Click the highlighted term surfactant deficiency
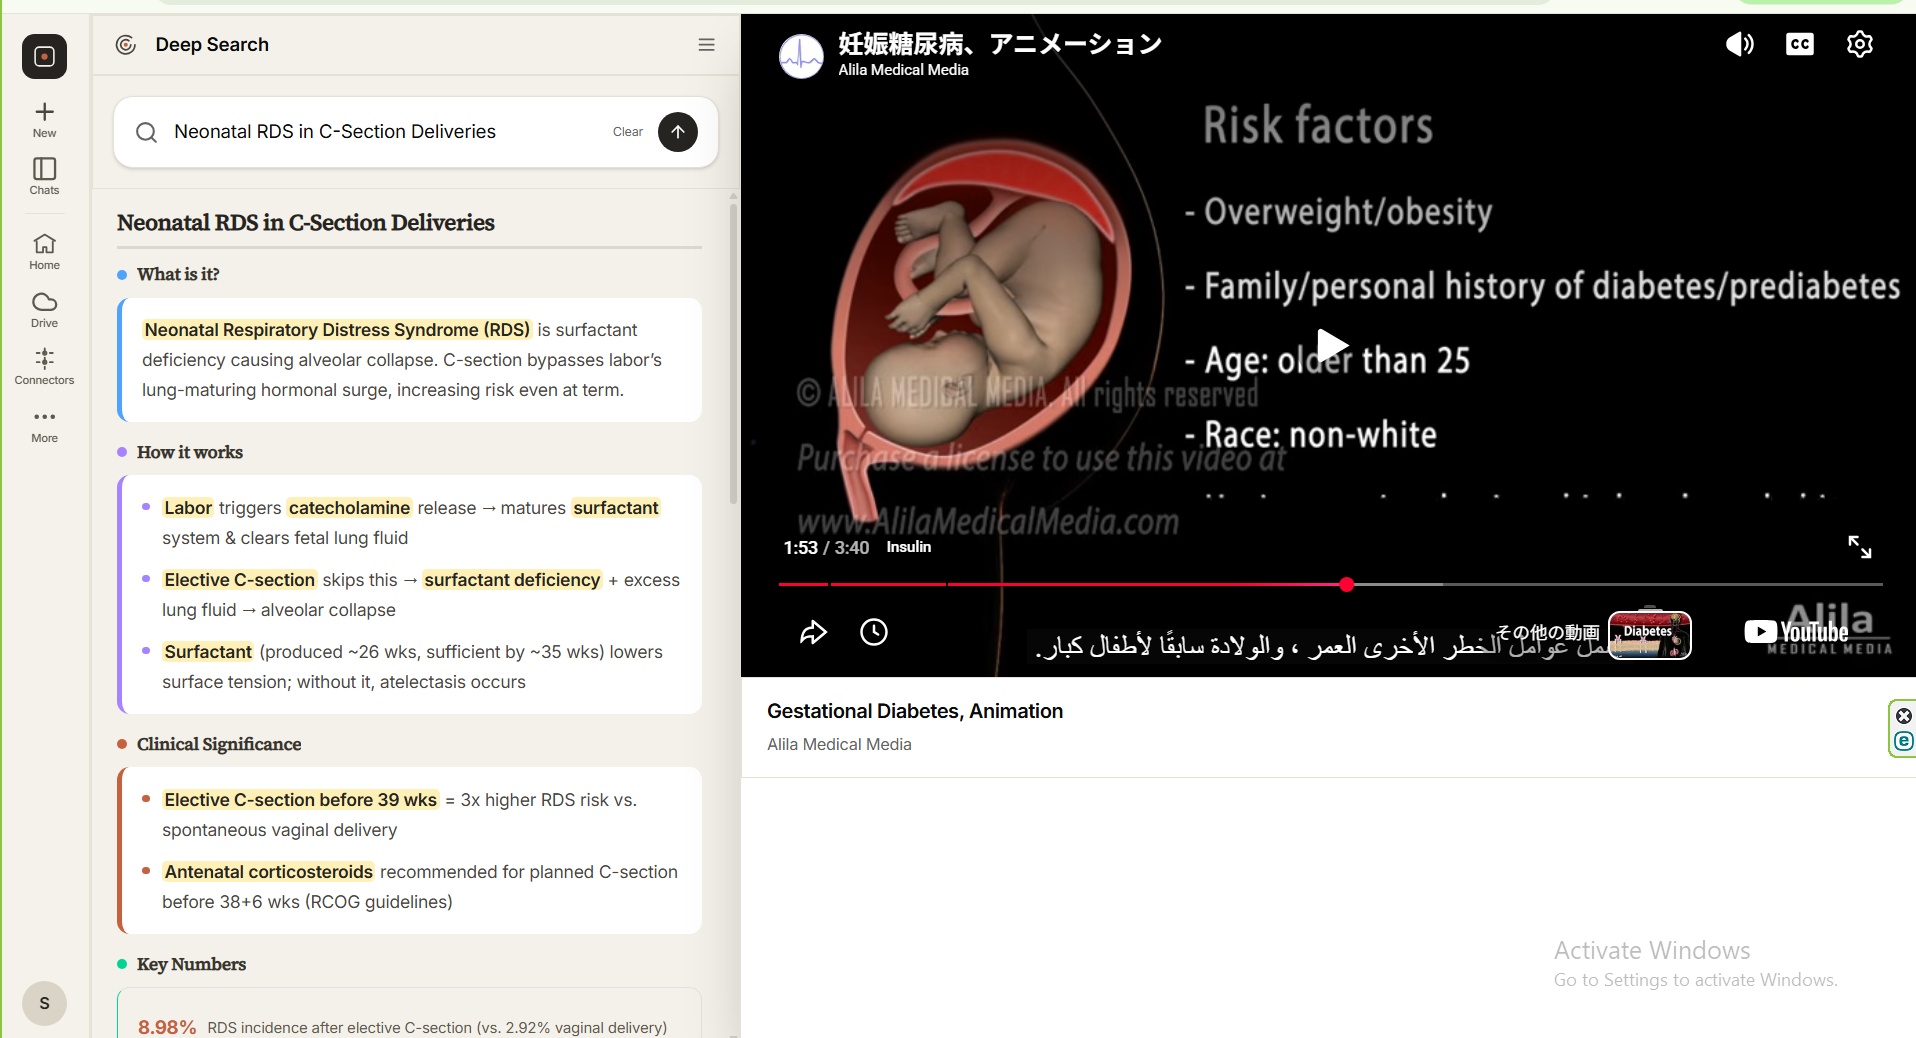The image size is (1916, 1038). coord(512,580)
